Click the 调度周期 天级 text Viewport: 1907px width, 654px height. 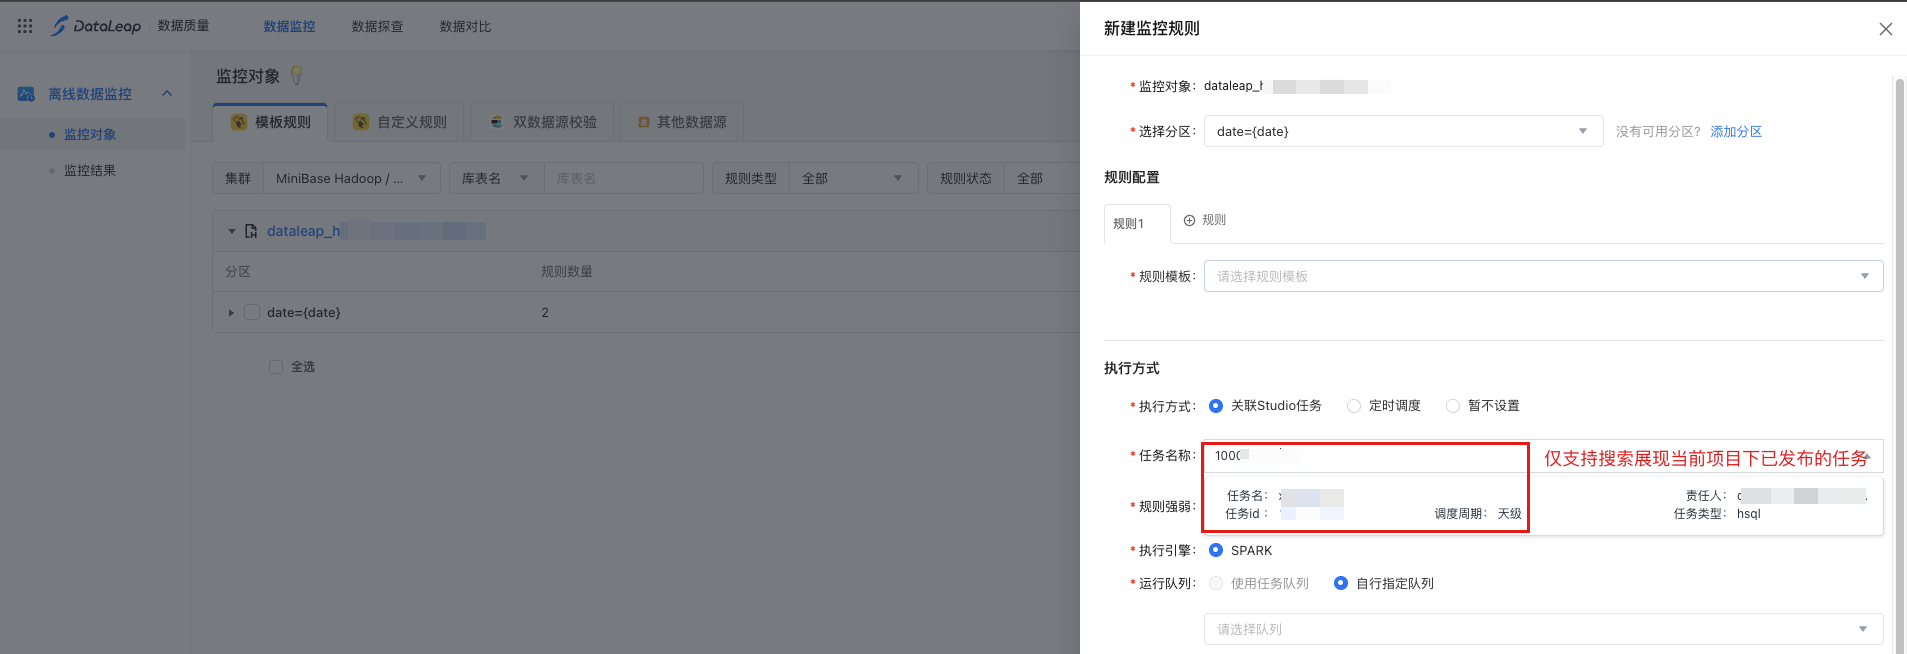1478,514
